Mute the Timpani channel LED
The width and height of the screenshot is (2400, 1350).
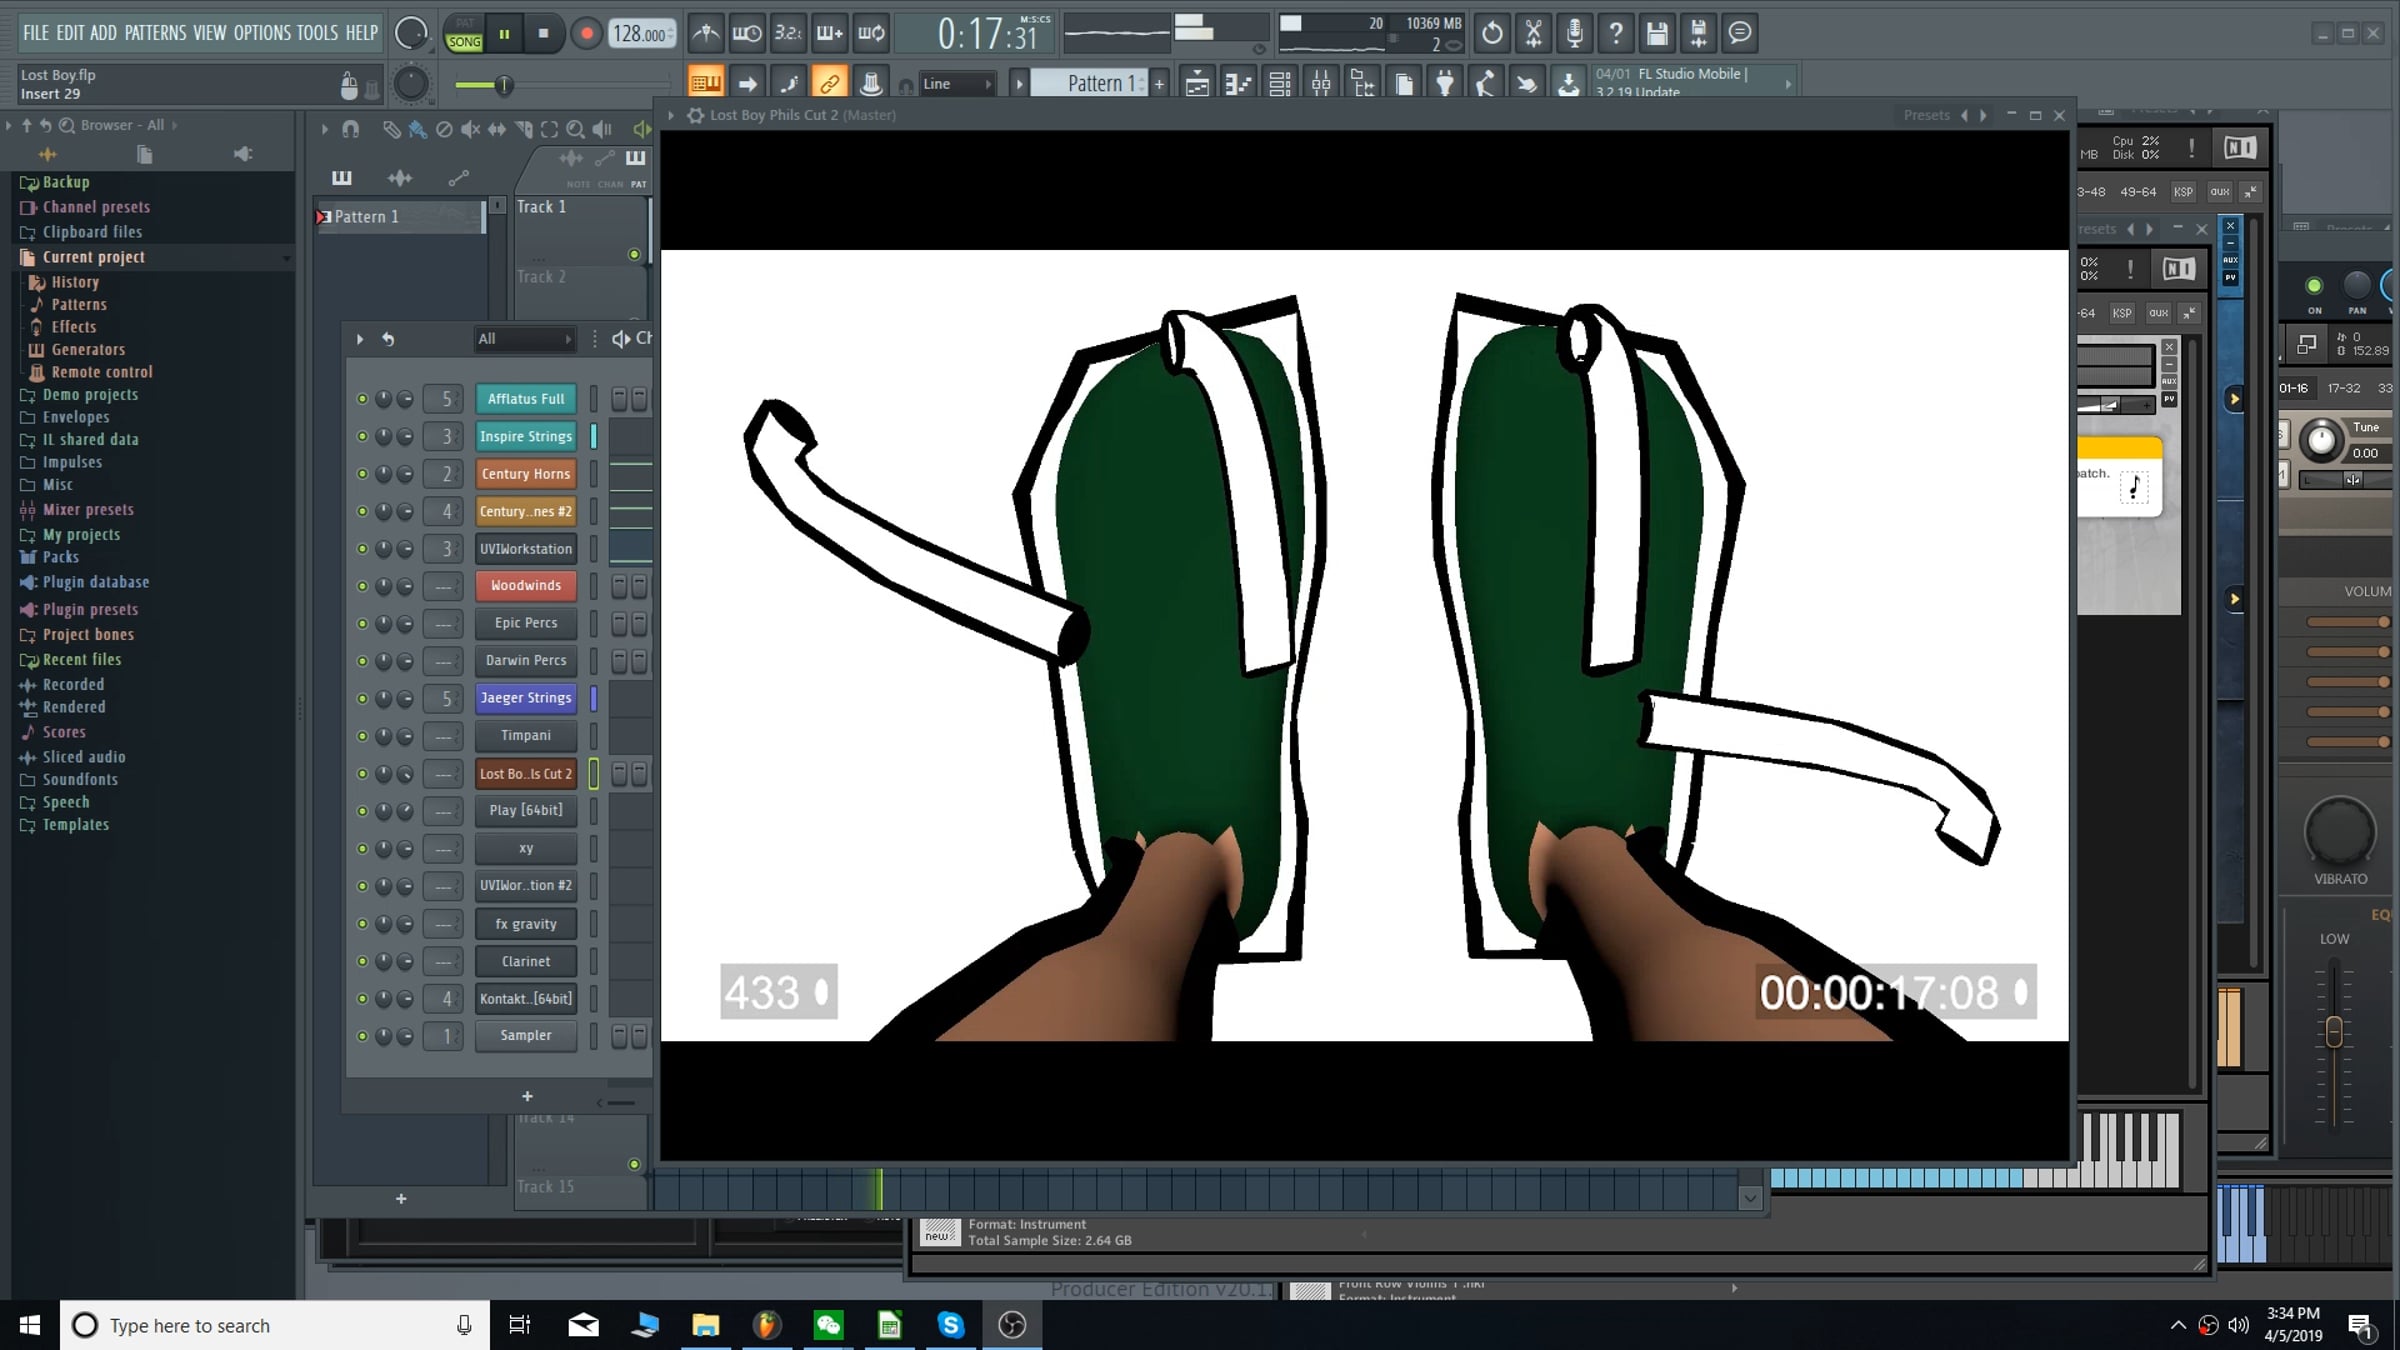point(362,736)
